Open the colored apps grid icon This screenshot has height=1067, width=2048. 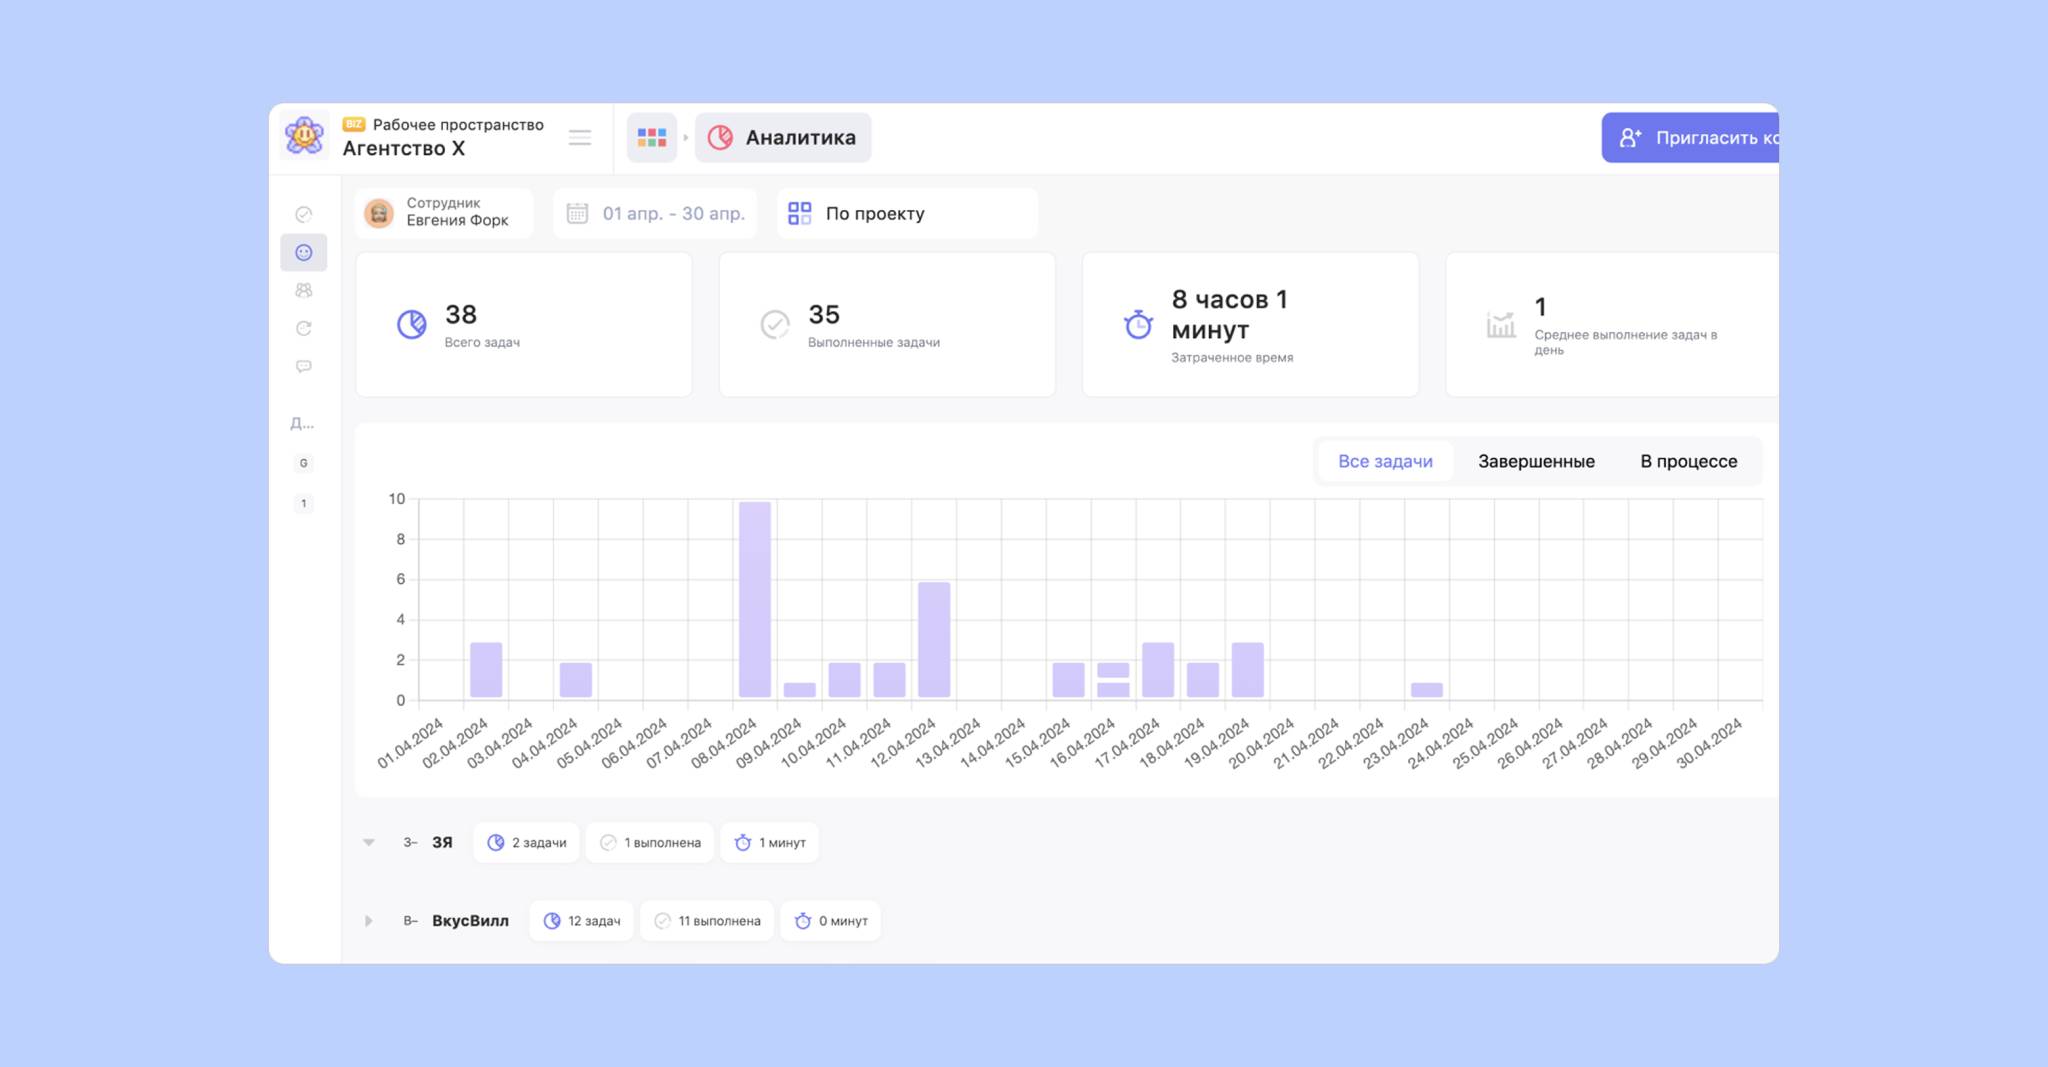tap(652, 138)
